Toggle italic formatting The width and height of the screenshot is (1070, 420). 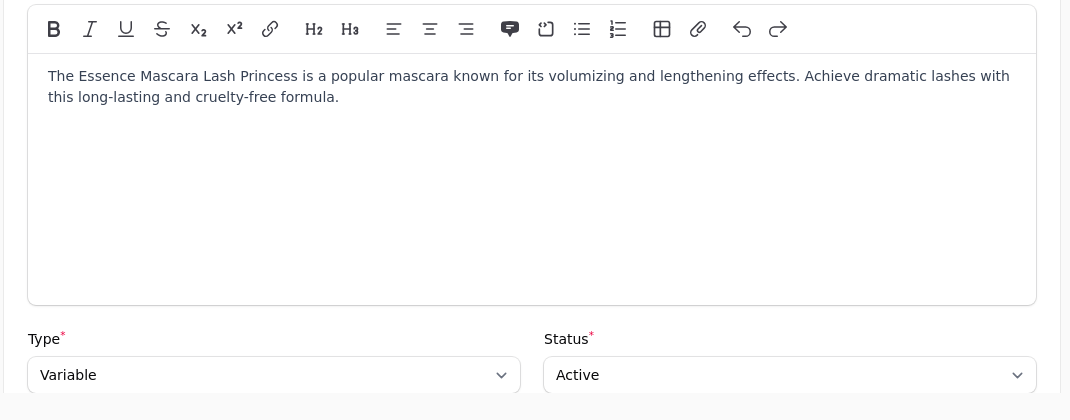(89, 29)
